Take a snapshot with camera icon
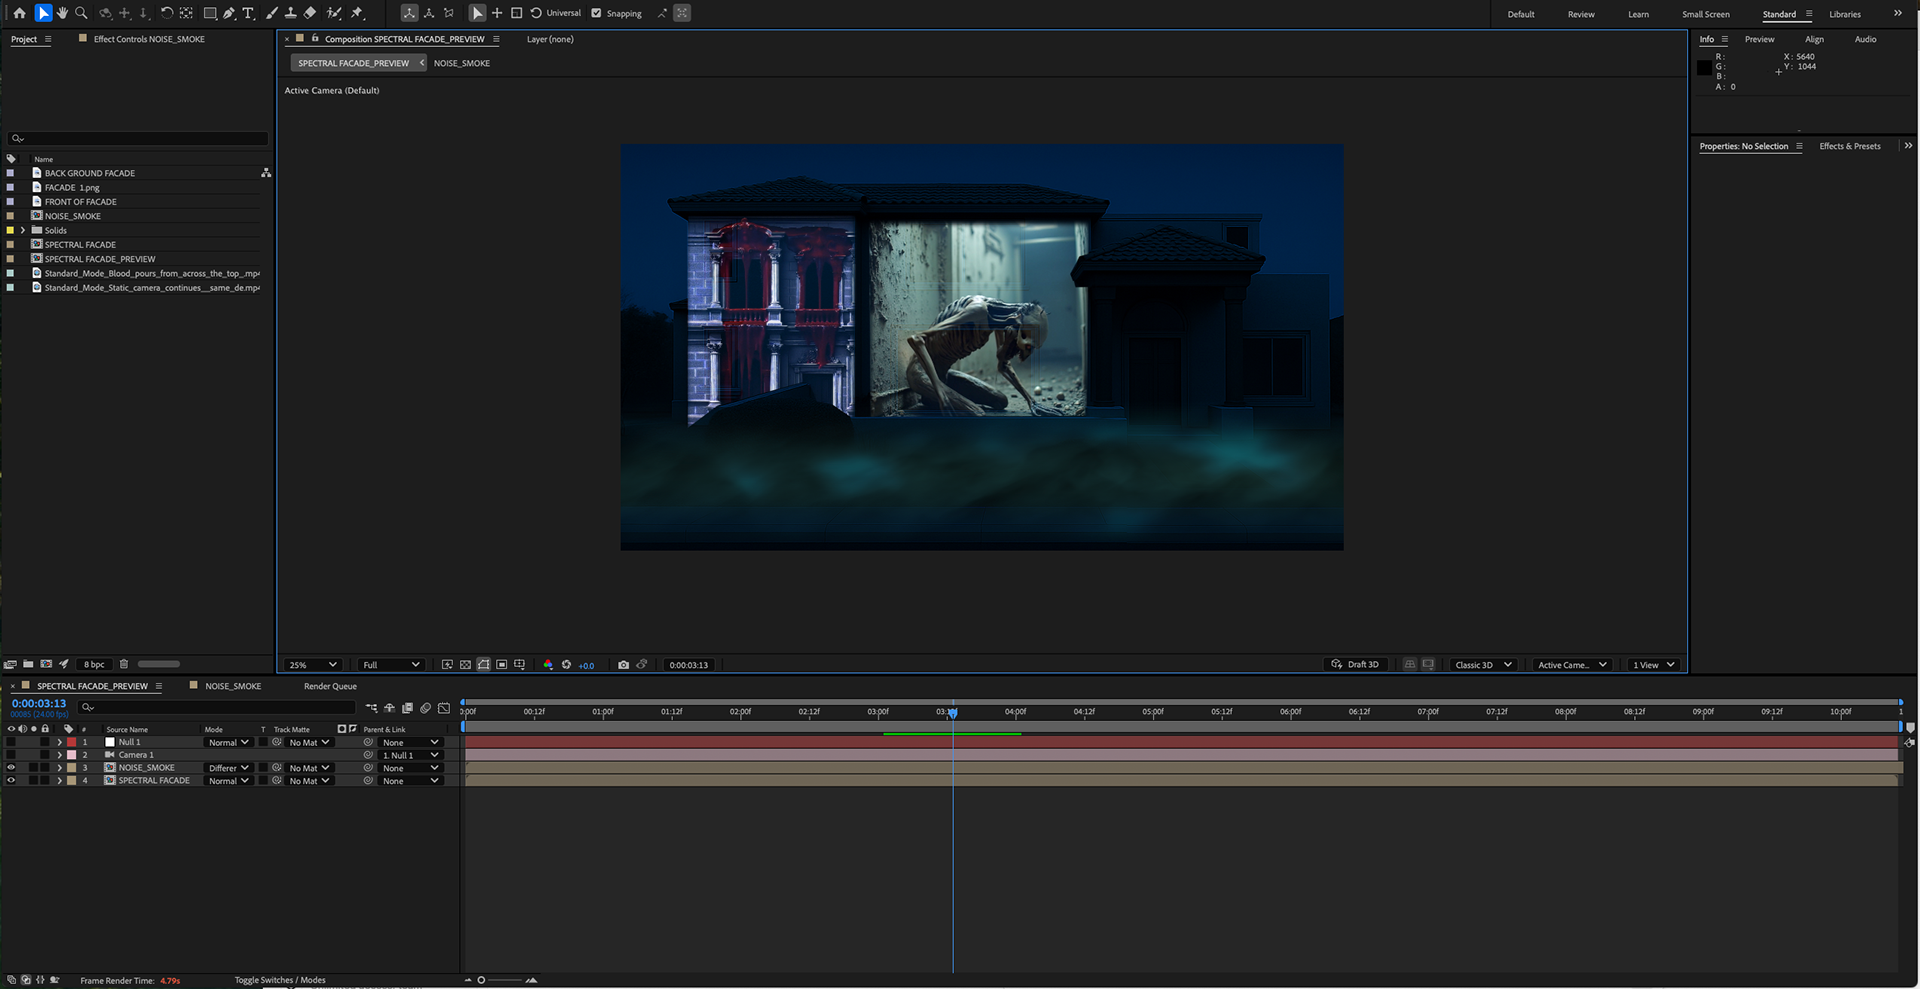1920x989 pixels. [623, 665]
